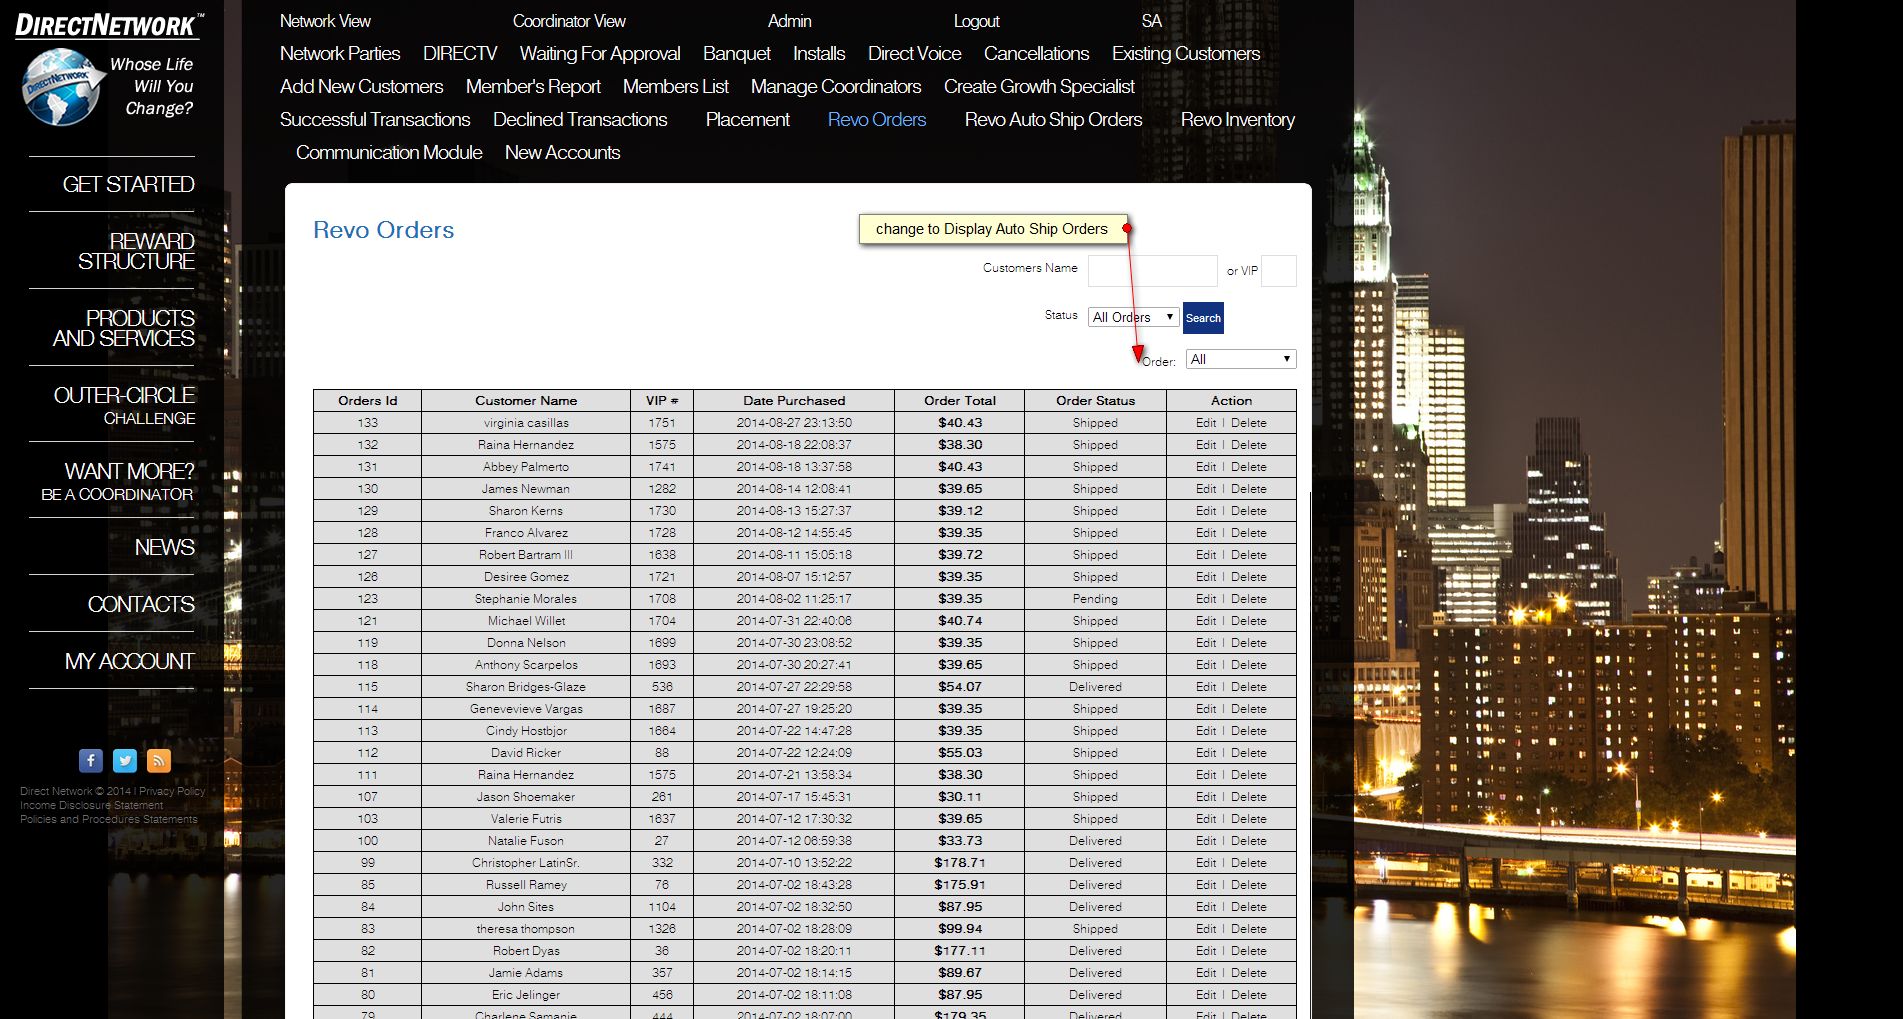Click the Twitter icon in sidebar

point(125,761)
